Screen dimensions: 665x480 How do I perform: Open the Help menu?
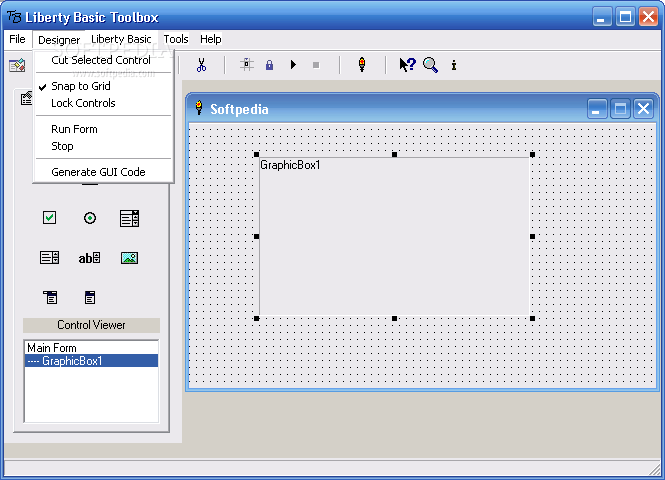[211, 39]
